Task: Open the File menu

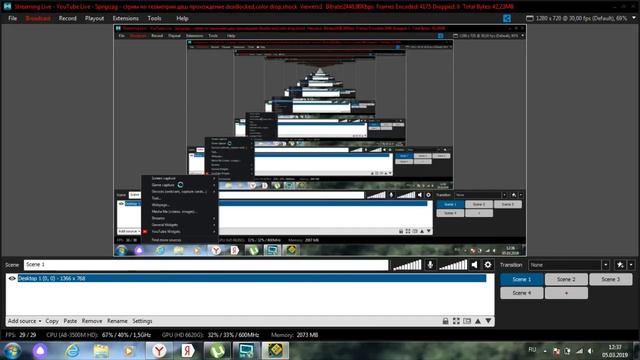Action: click(x=13, y=18)
